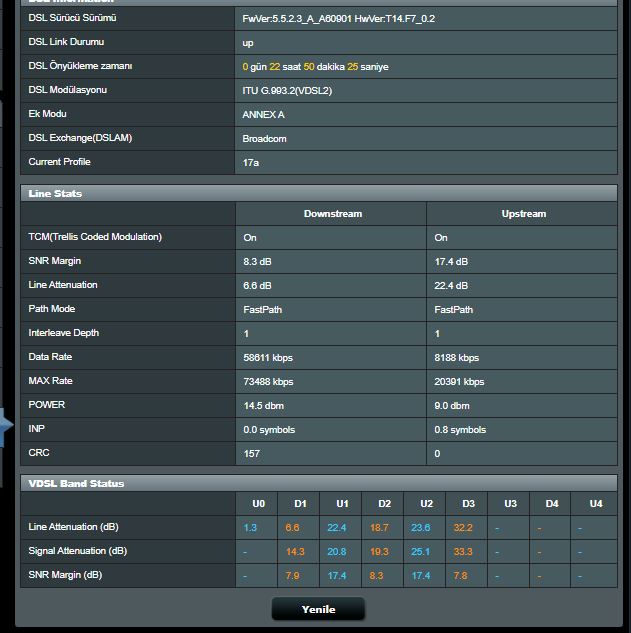Click the U2 band column header
Screen dimensions: 631x633
426,504
